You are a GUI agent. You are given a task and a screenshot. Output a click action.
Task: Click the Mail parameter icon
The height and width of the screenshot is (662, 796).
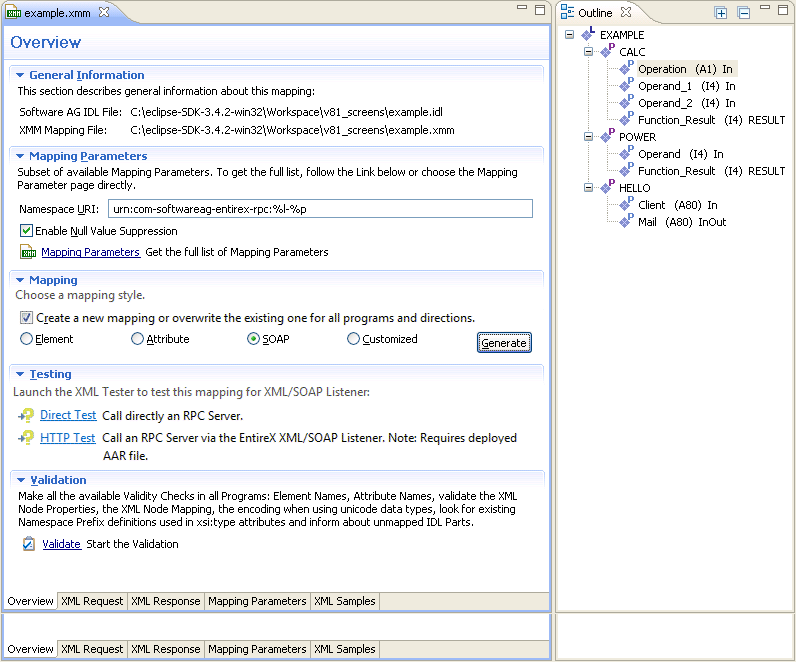click(x=626, y=221)
